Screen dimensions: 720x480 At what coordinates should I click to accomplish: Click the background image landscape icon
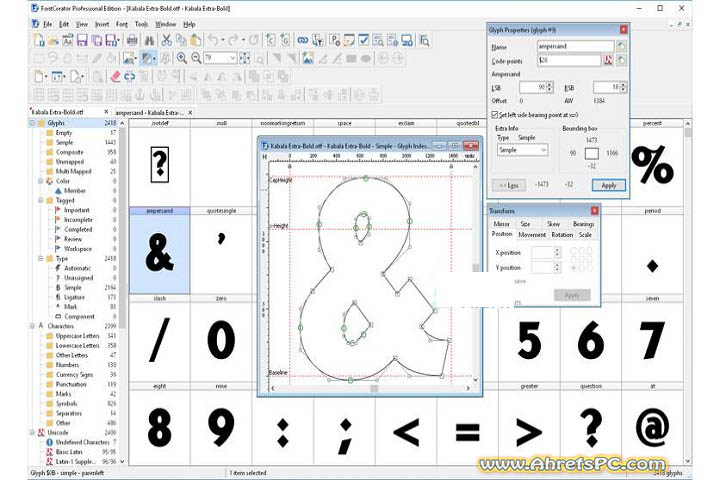(308, 58)
